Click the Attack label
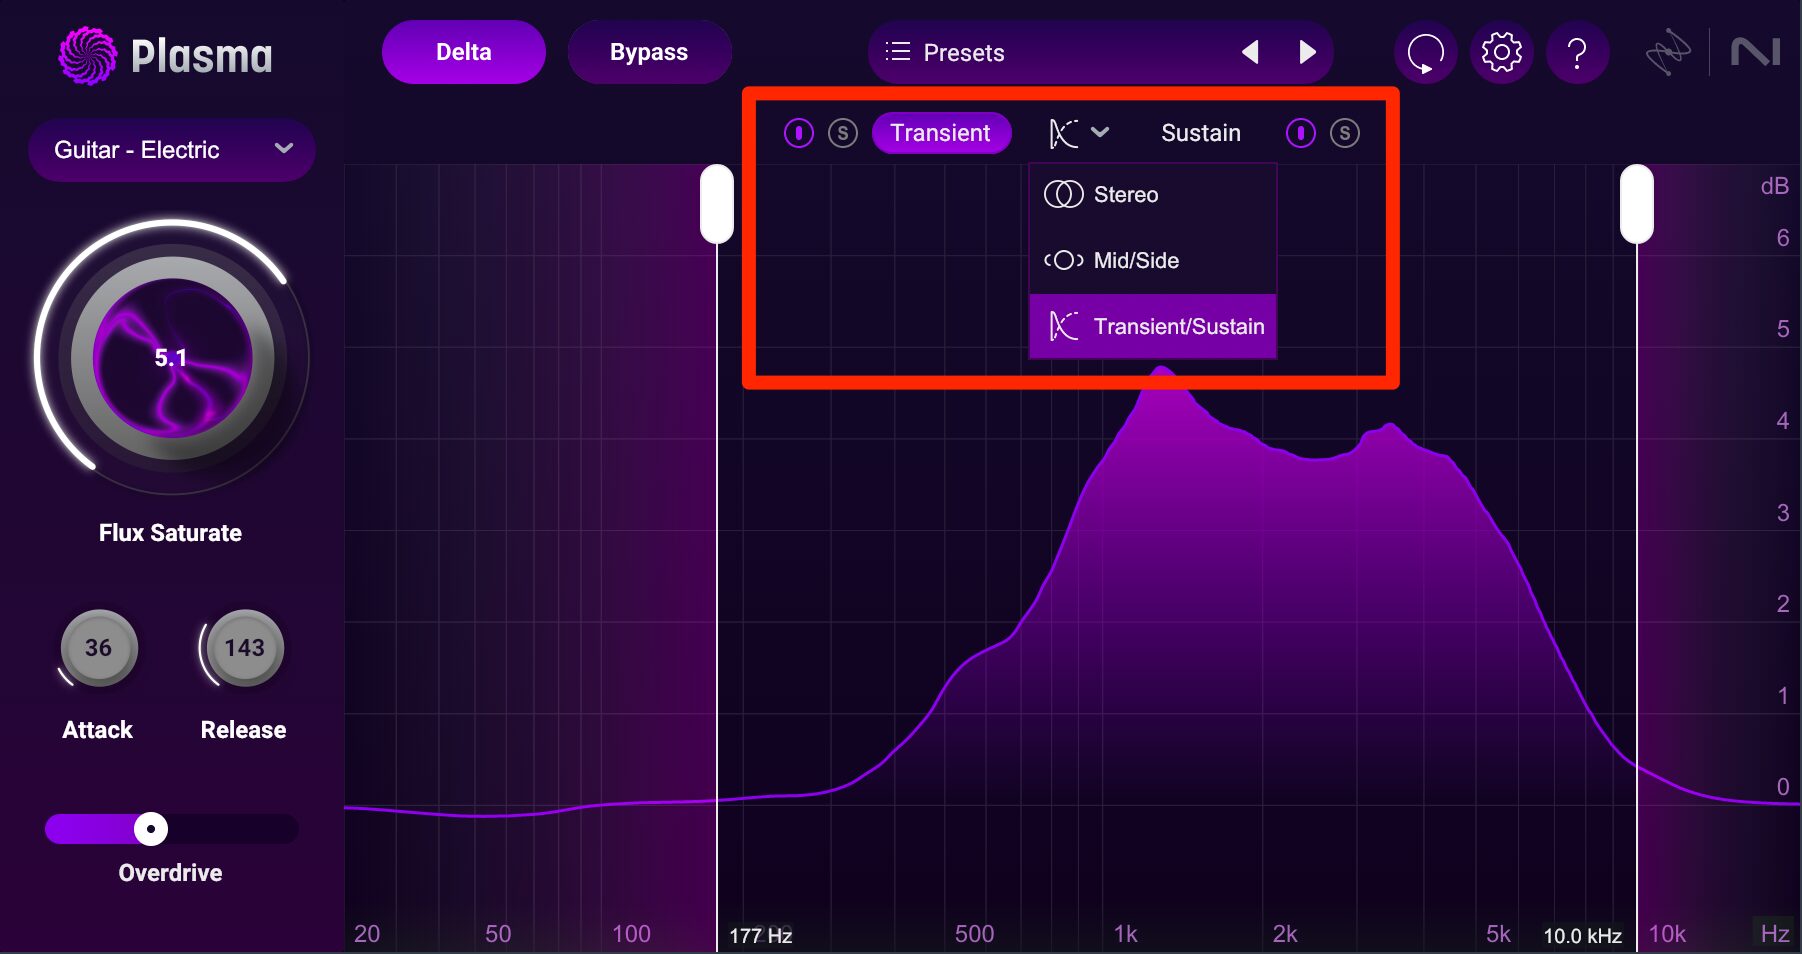Image resolution: width=1802 pixels, height=954 pixels. click(97, 730)
